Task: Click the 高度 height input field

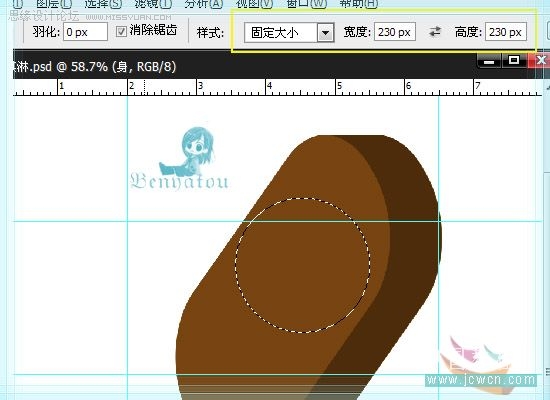Action: click(x=505, y=32)
